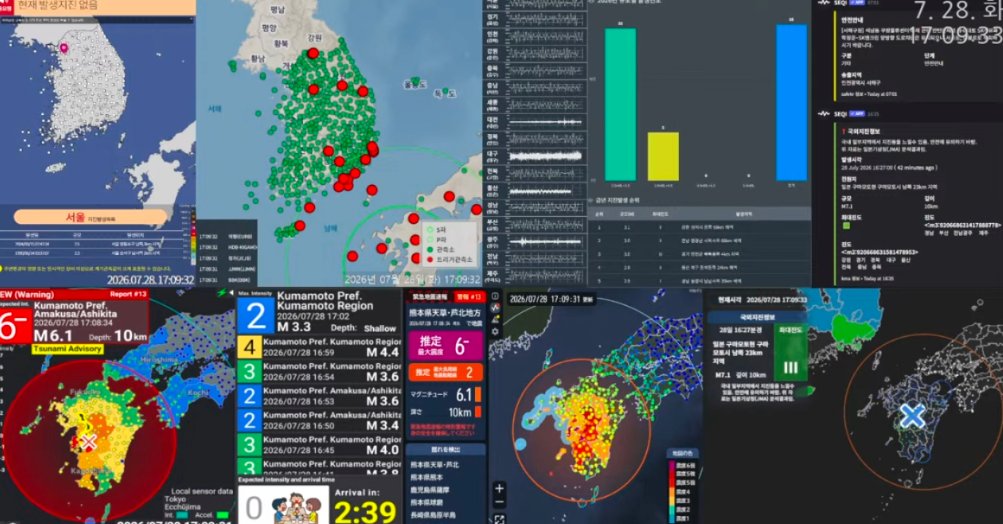
Task: Click the alert icon above the sidebar gear
Action: tap(496, 320)
